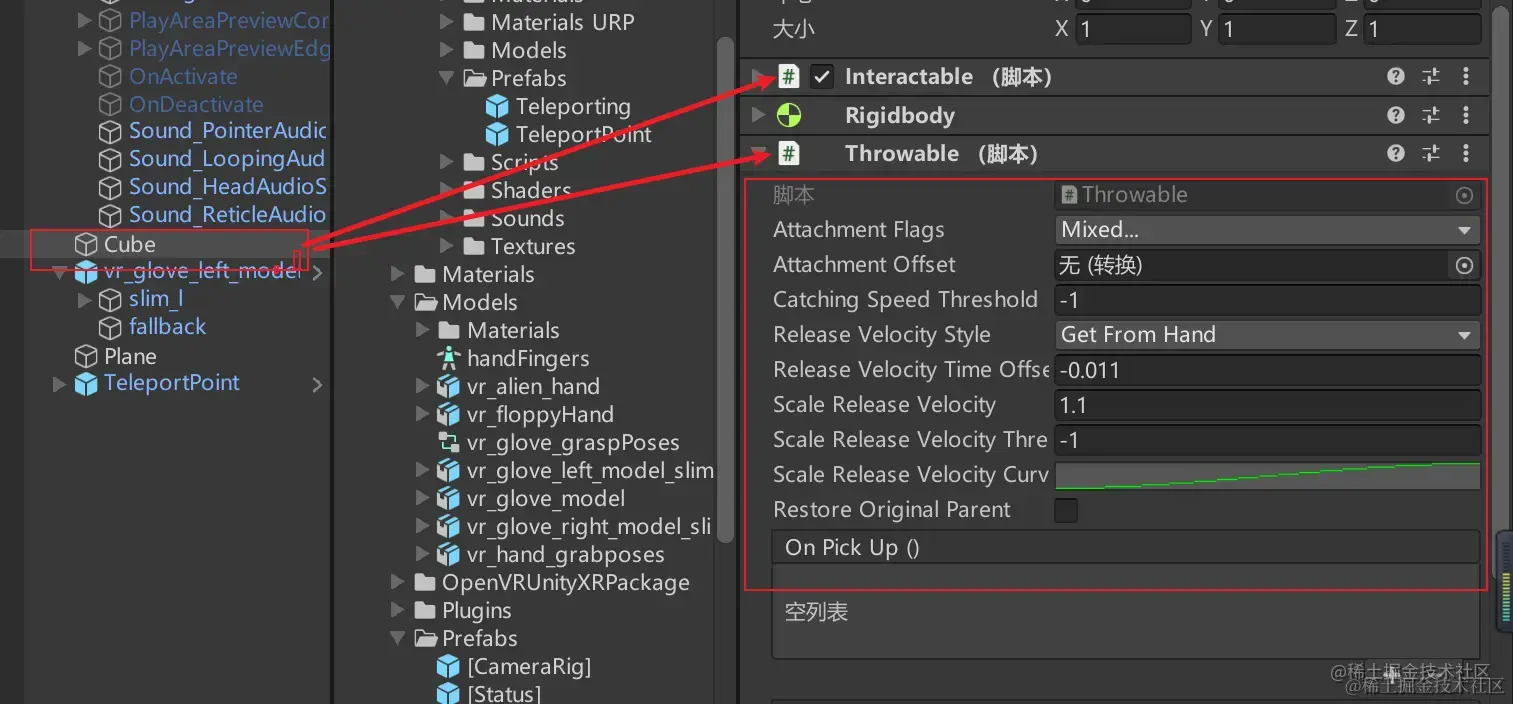Select the Shaders folder

click(x=517, y=190)
